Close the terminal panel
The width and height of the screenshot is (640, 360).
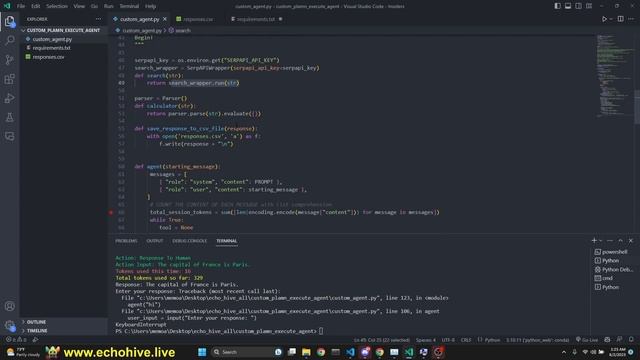tap(631, 240)
